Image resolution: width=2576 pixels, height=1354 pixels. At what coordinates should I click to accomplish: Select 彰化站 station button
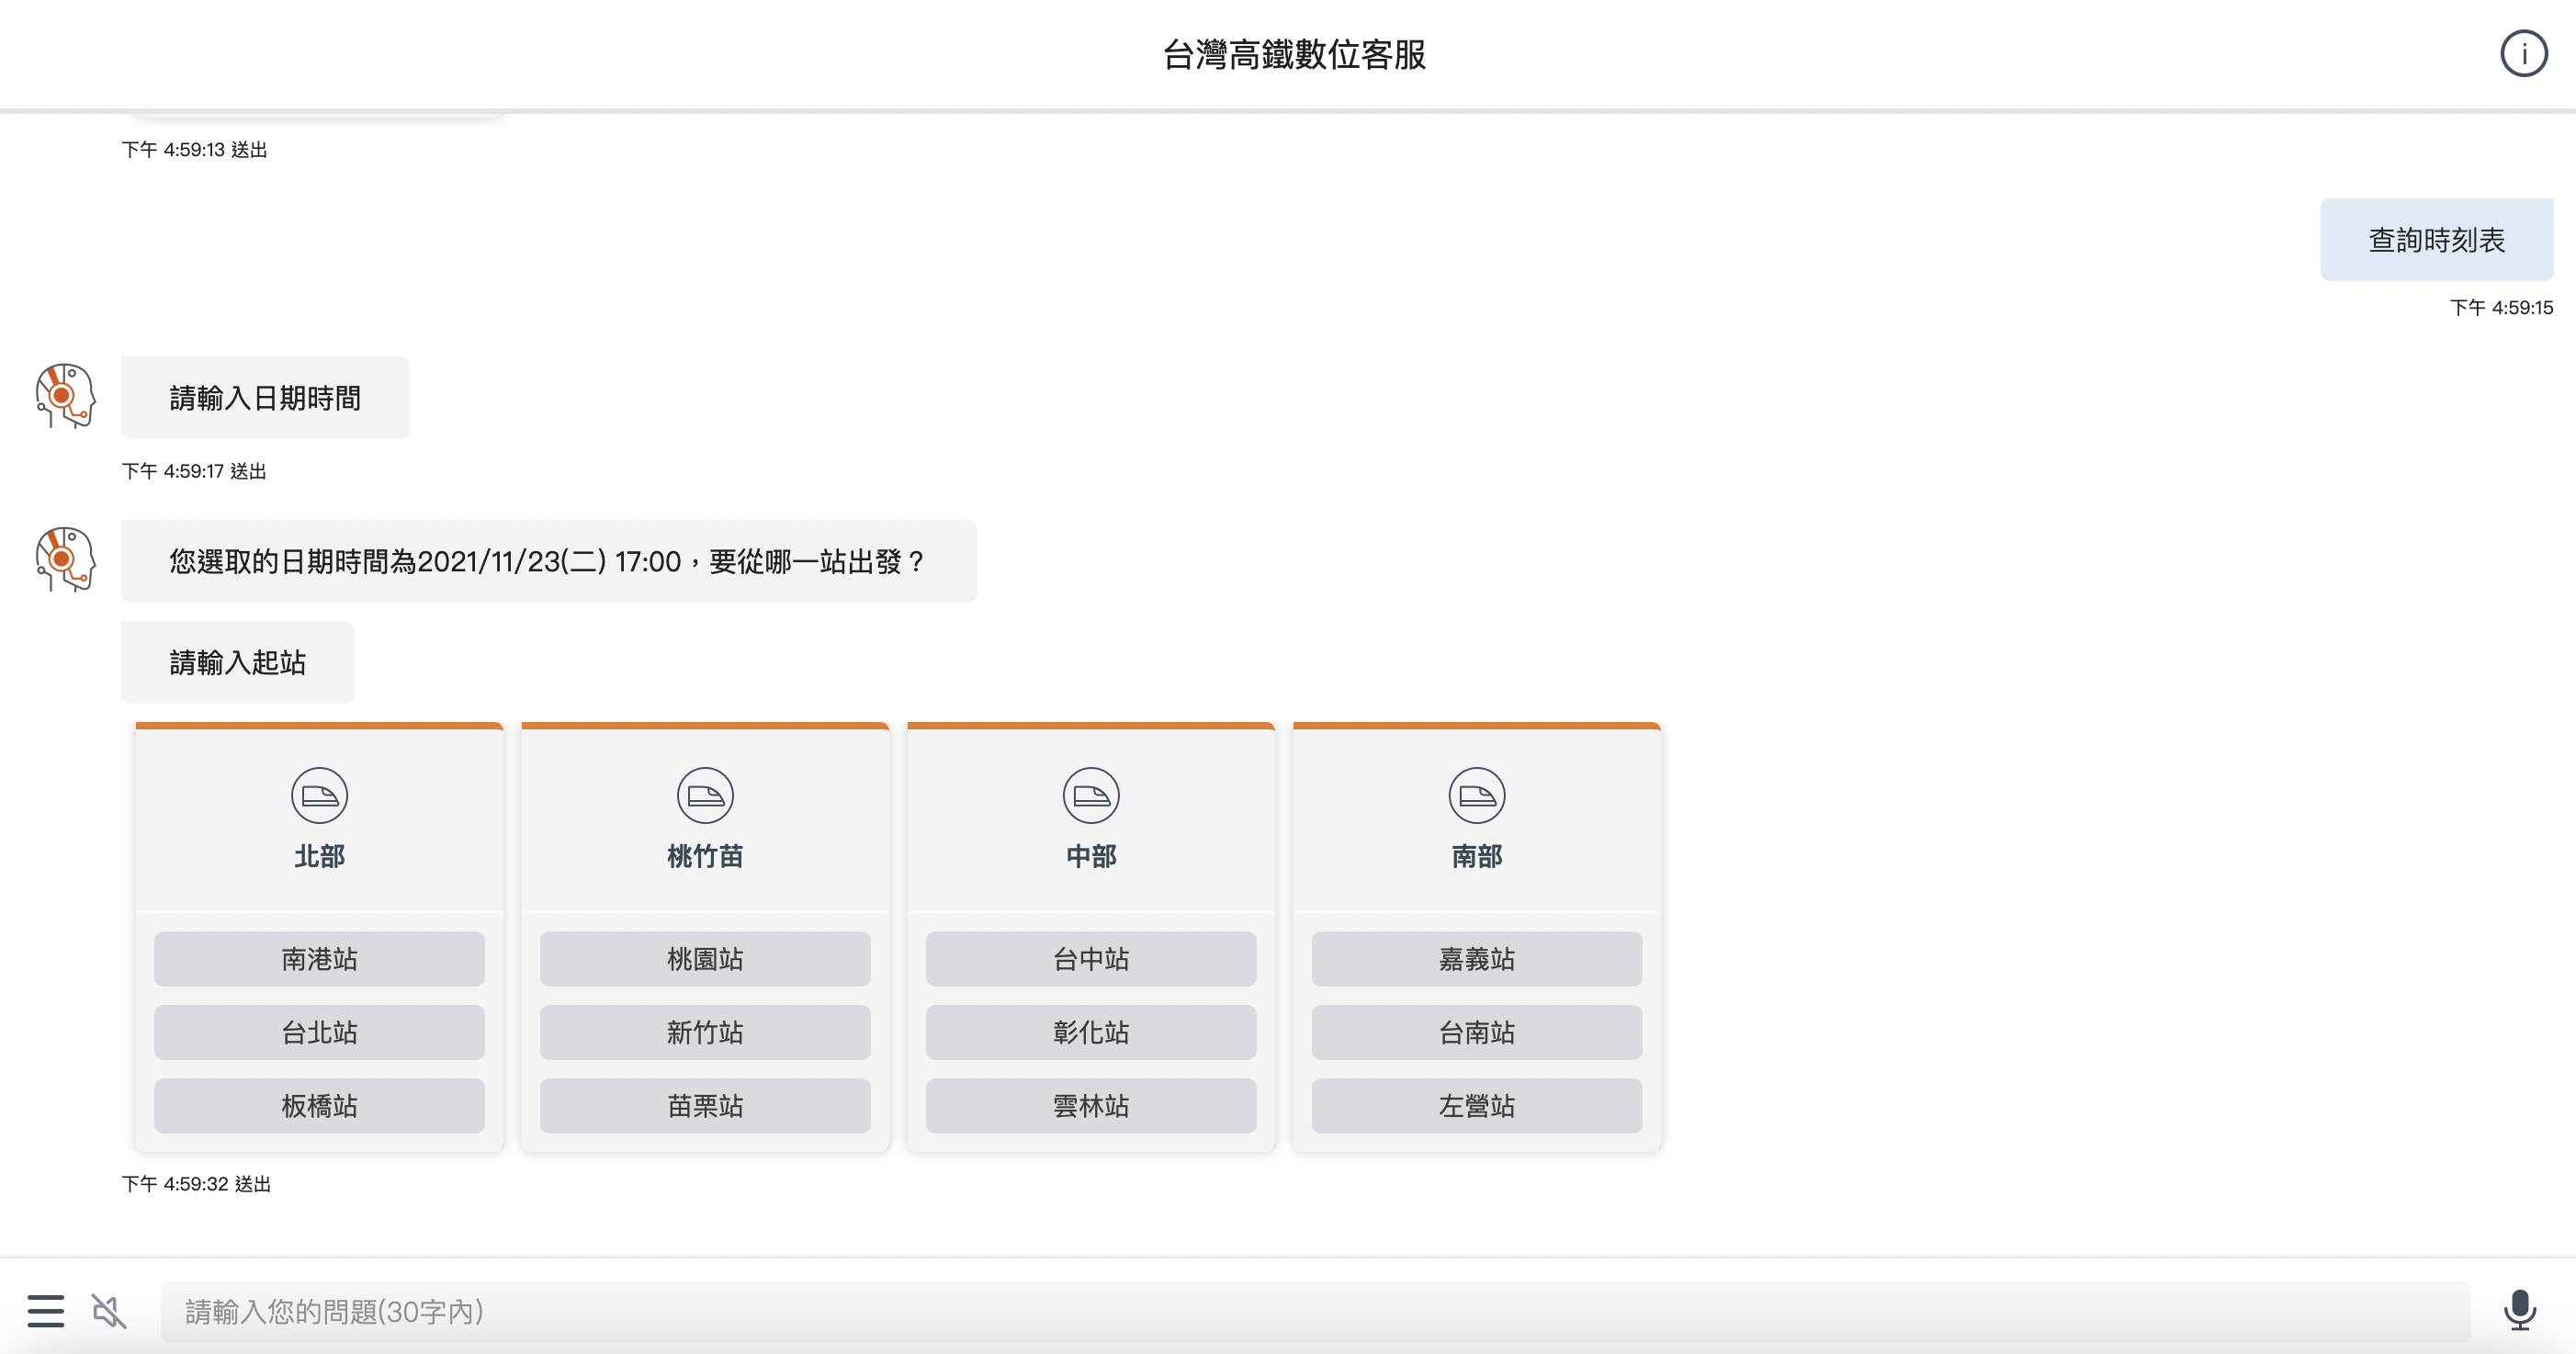click(x=1091, y=1032)
